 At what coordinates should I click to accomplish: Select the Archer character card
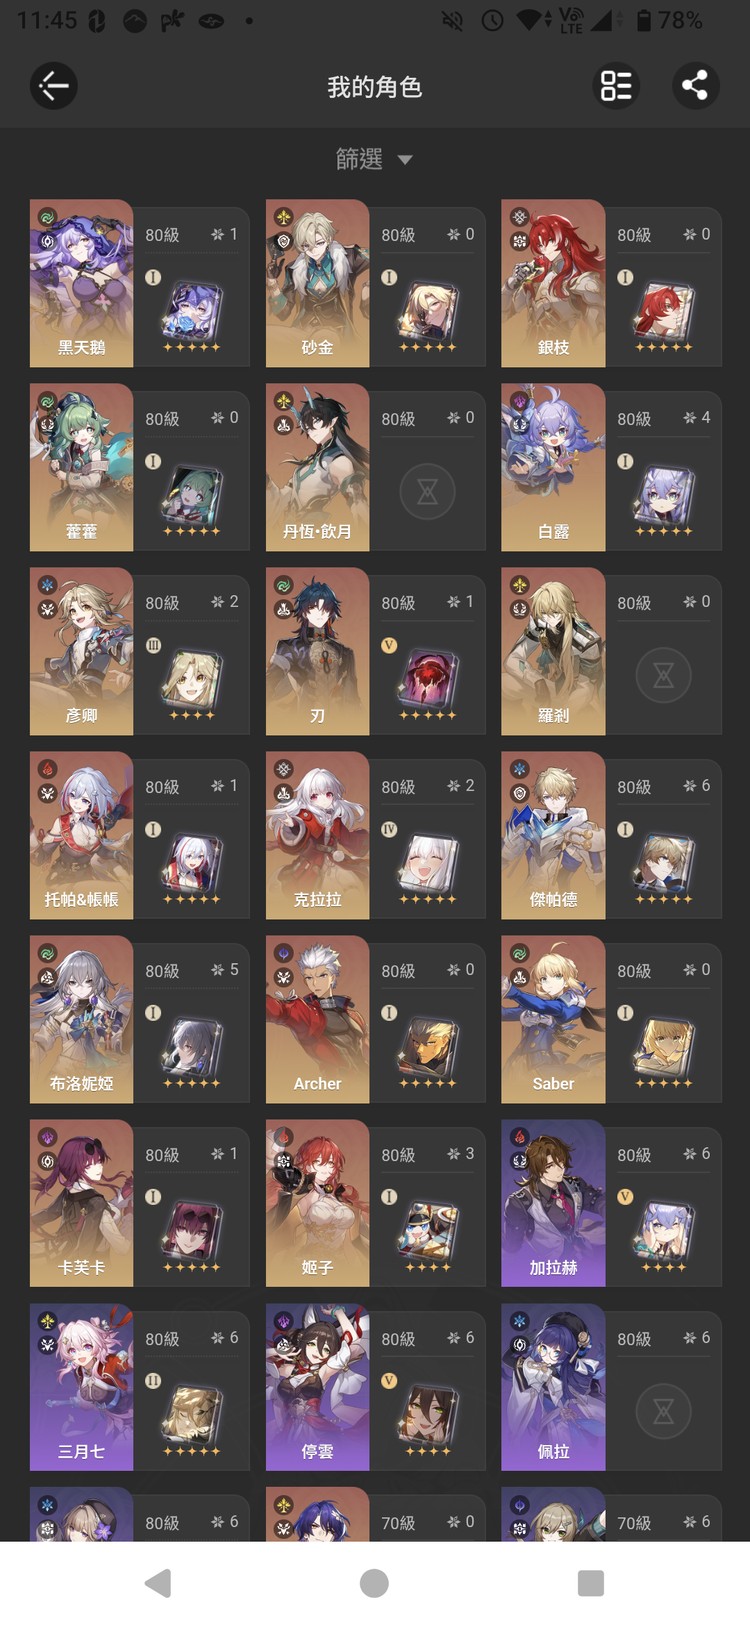point(376,1019)
